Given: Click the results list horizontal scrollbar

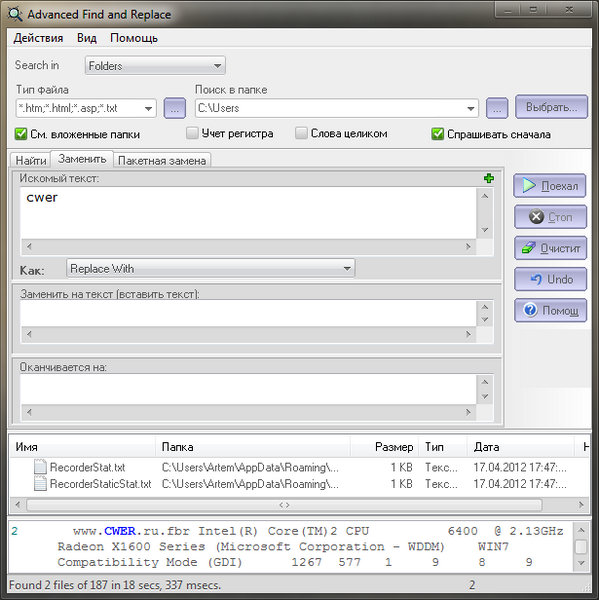Looking at the screenshot, I should point(284,505).
